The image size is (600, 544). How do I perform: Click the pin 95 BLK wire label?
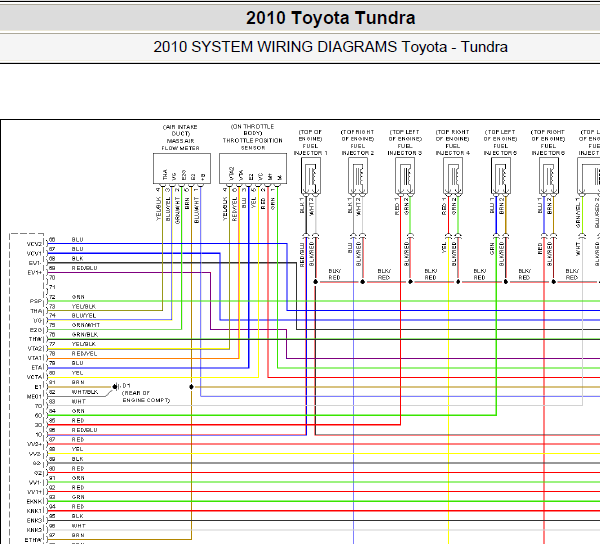tap(77, 516)
